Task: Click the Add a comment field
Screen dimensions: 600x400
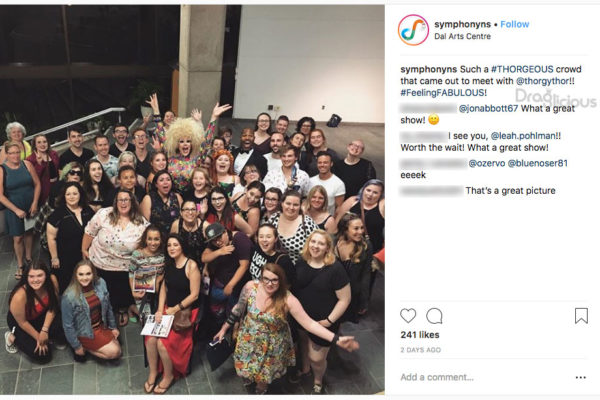Action: (x=486, y=377)
